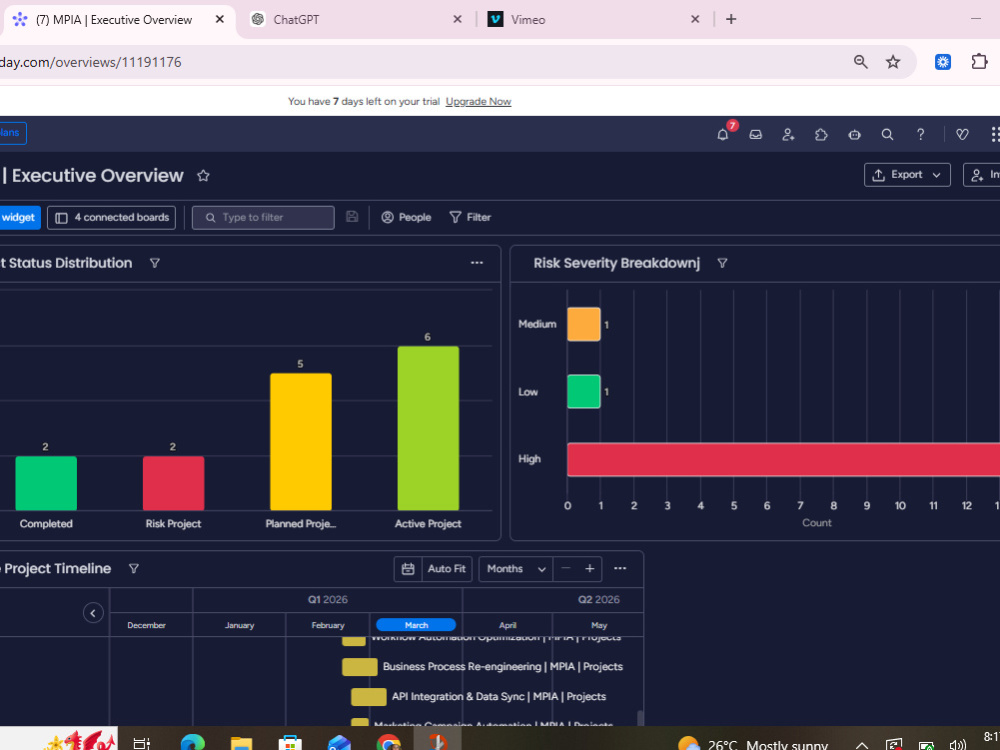Switch to the ChatGPT tab
1000x750 pixels.
click(x=356, y=20)
